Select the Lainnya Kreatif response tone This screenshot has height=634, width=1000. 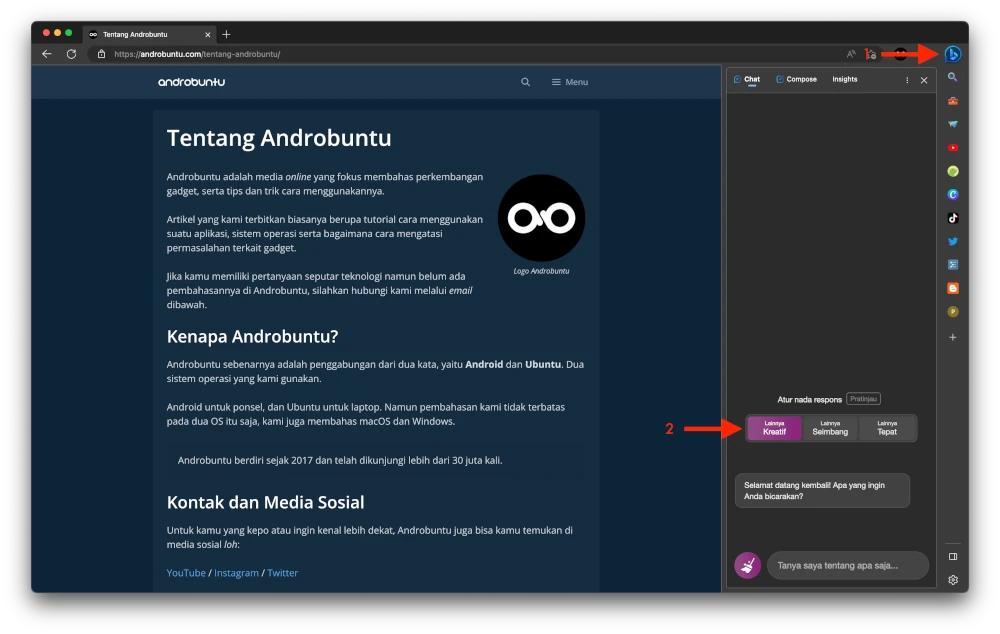(775, 428)
